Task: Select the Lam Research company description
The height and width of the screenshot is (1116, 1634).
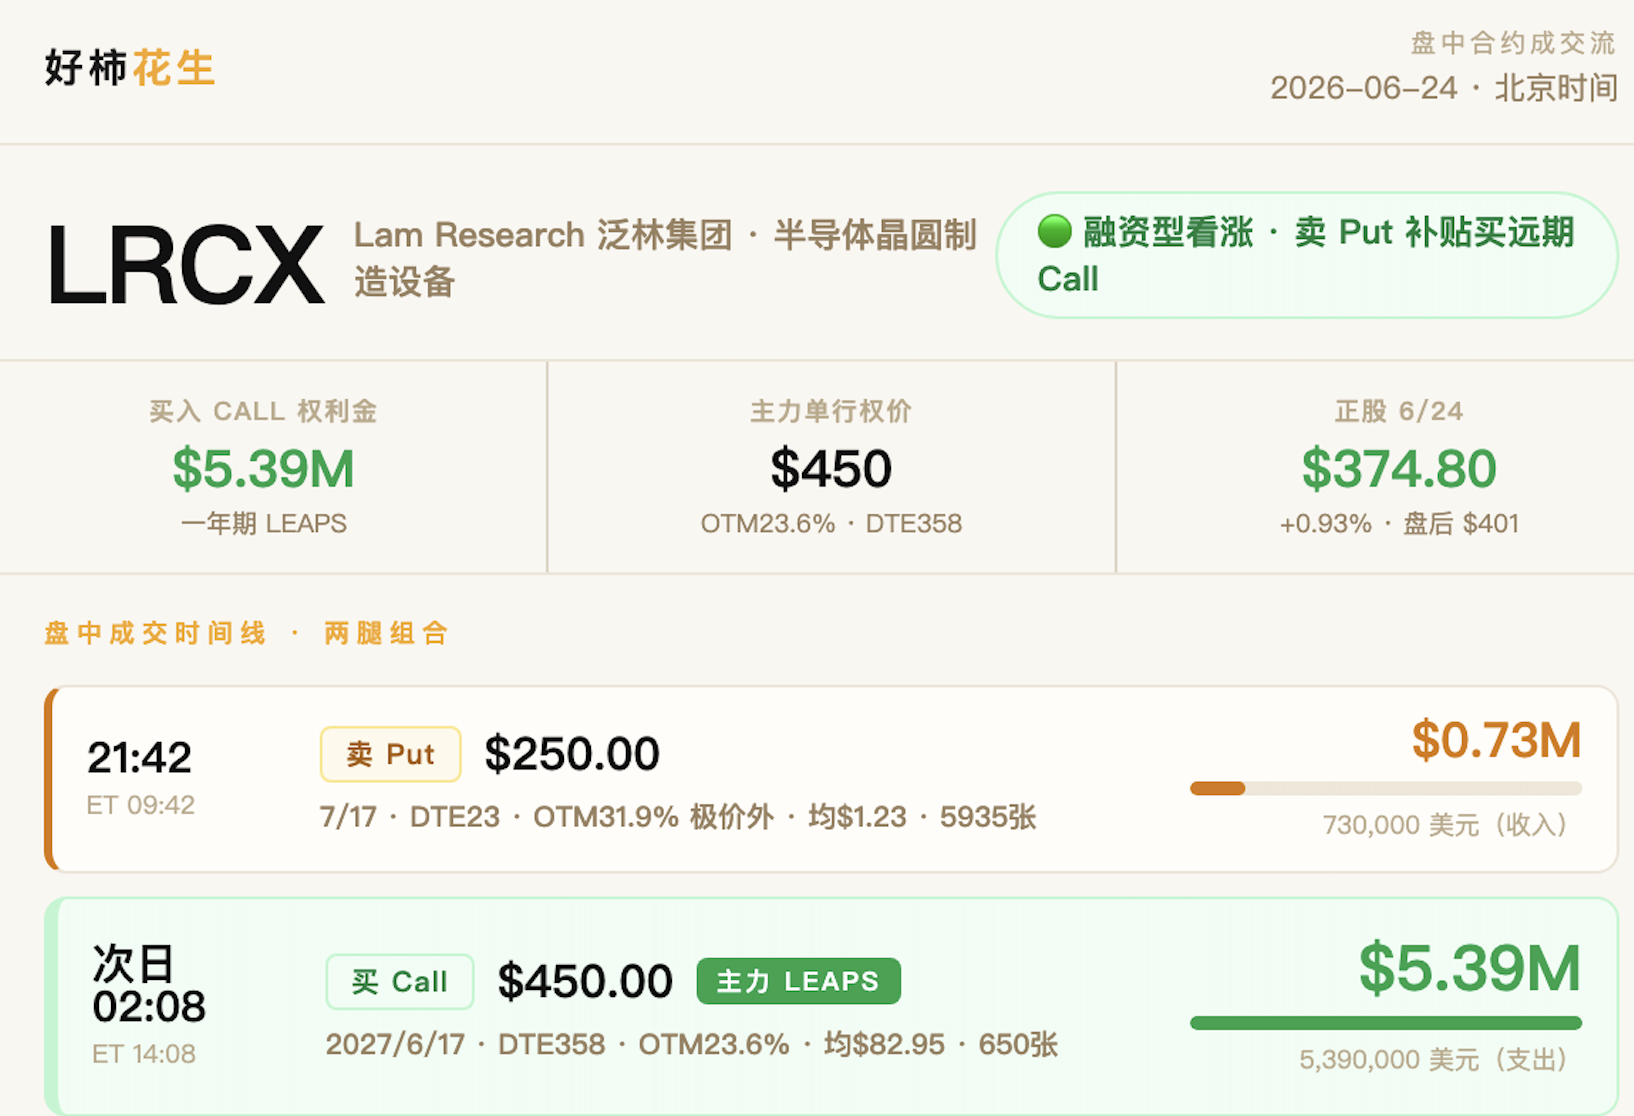Action: point(664,258)
